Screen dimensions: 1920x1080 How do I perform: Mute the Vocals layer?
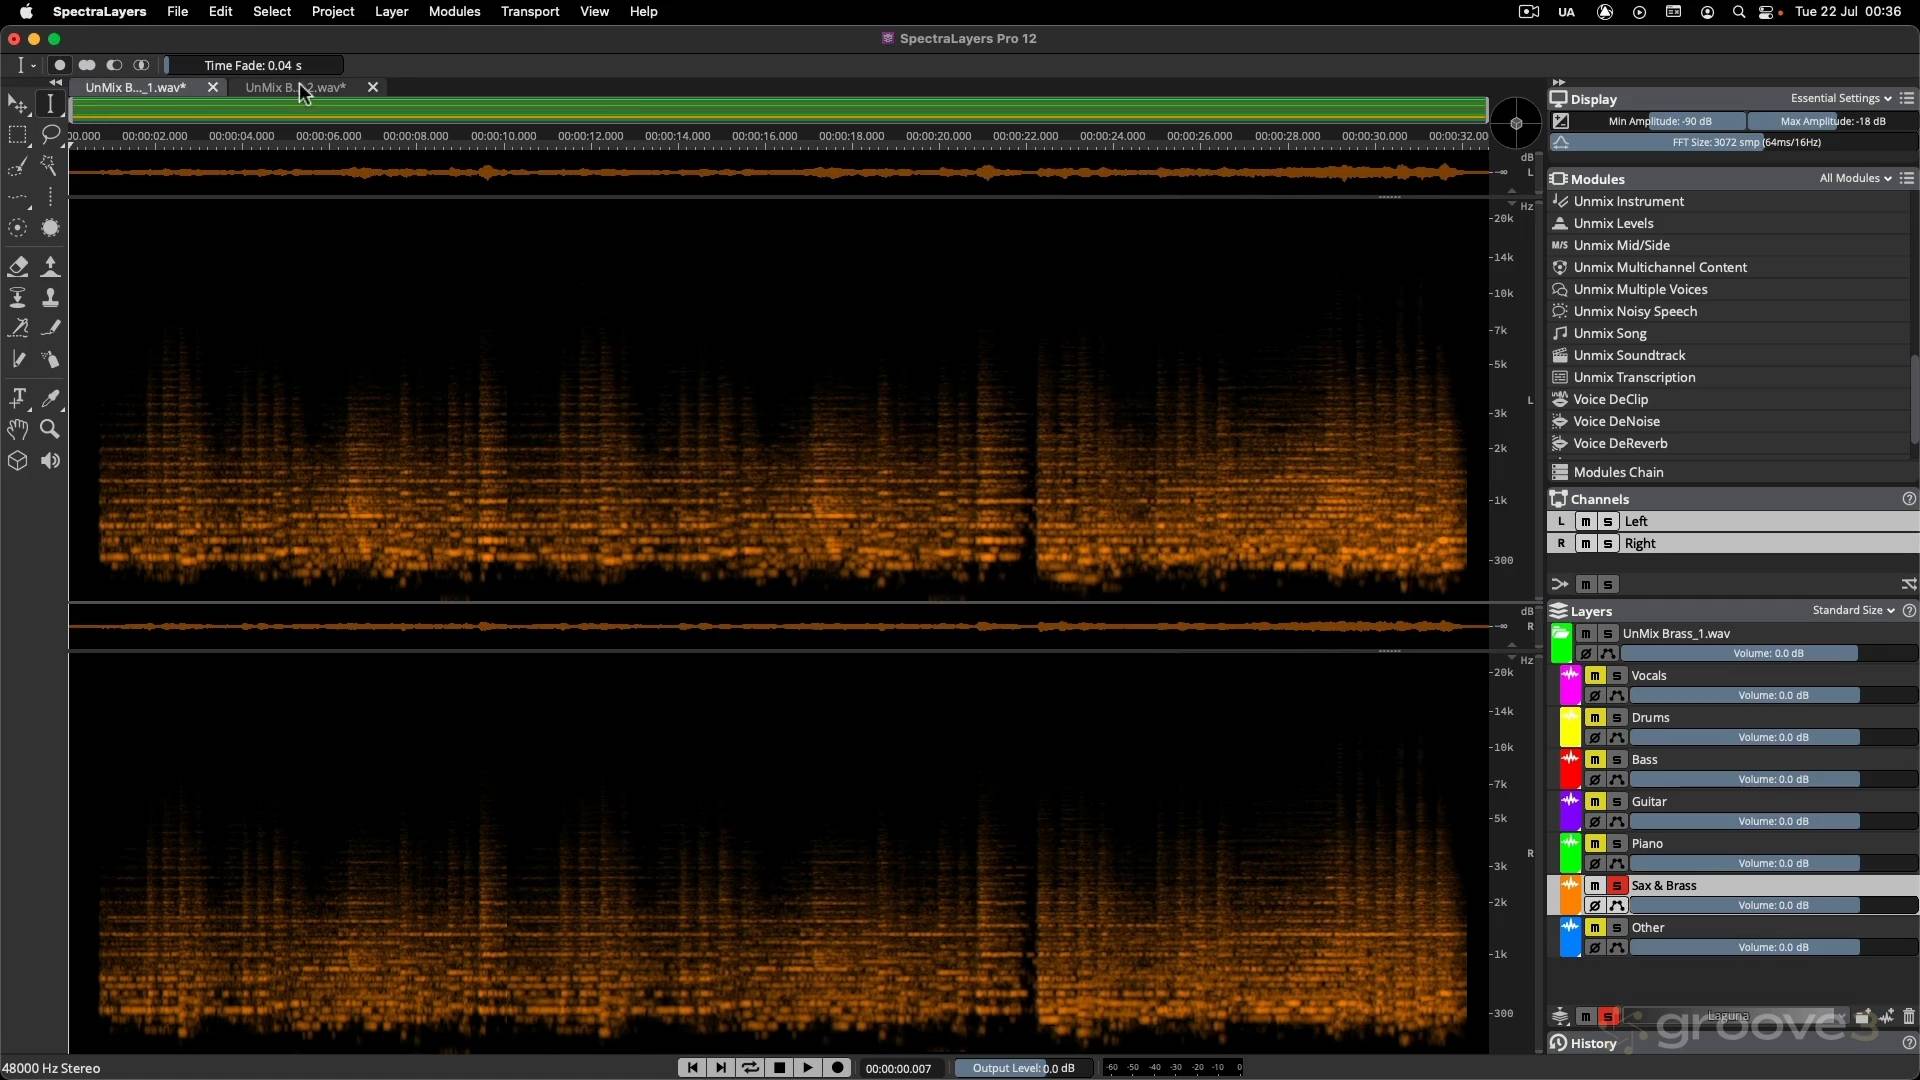point(1595,676)
